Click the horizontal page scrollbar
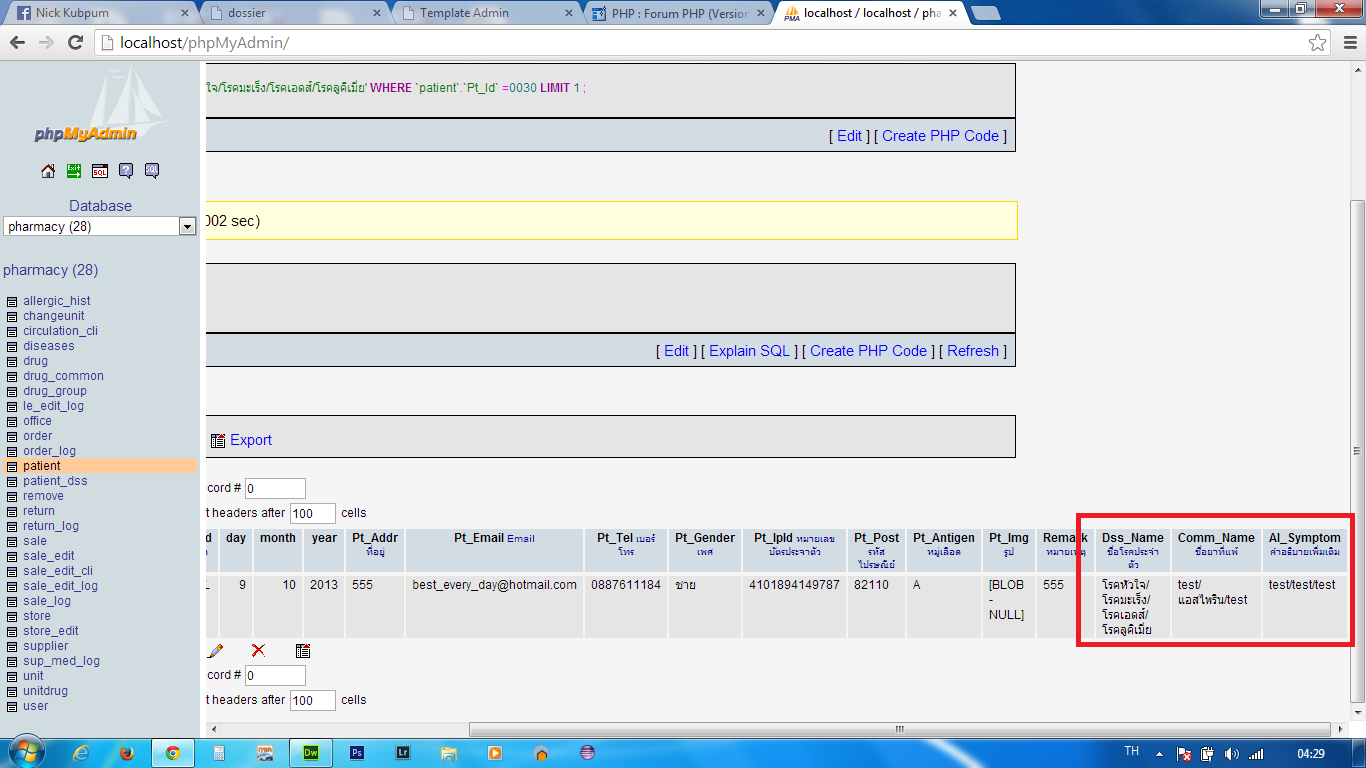The image size is (1366, 768). click(900, 730)
